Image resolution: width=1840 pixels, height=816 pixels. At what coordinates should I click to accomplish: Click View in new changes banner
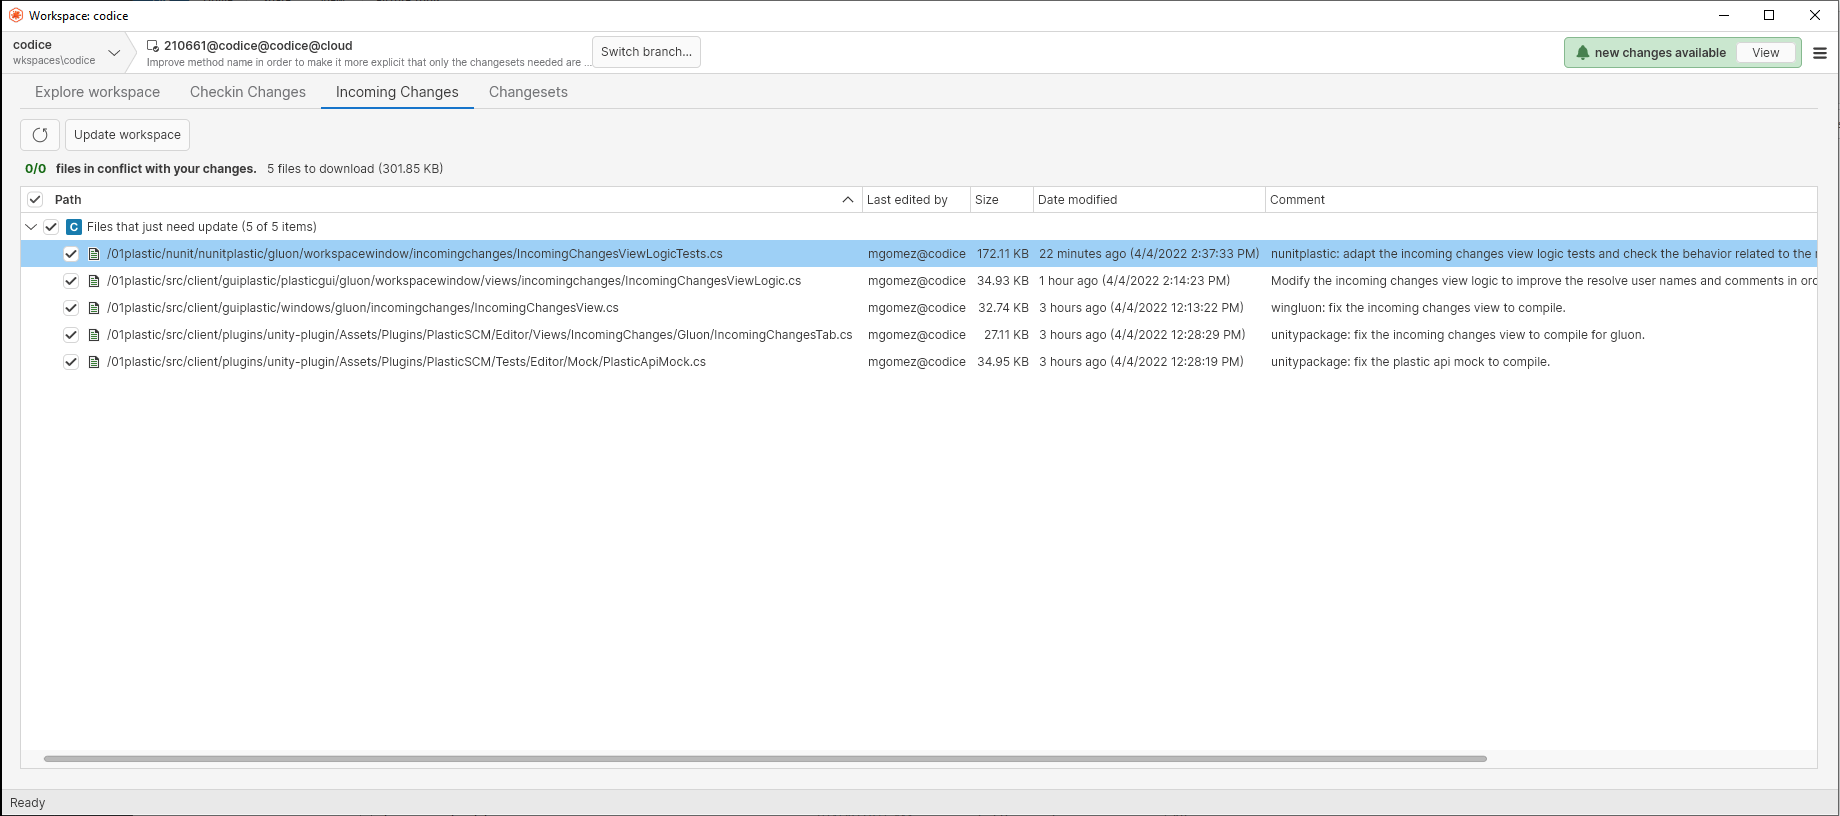click(x=1765, y=53)
